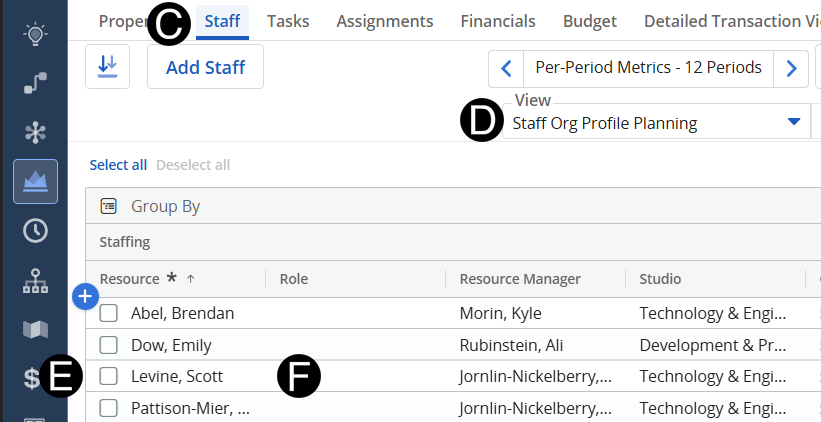Image resolution: width=821 pixels, height=422 pixels.
Task: Check the Dow, Emily row checkbox
Action: coord(109,345)
